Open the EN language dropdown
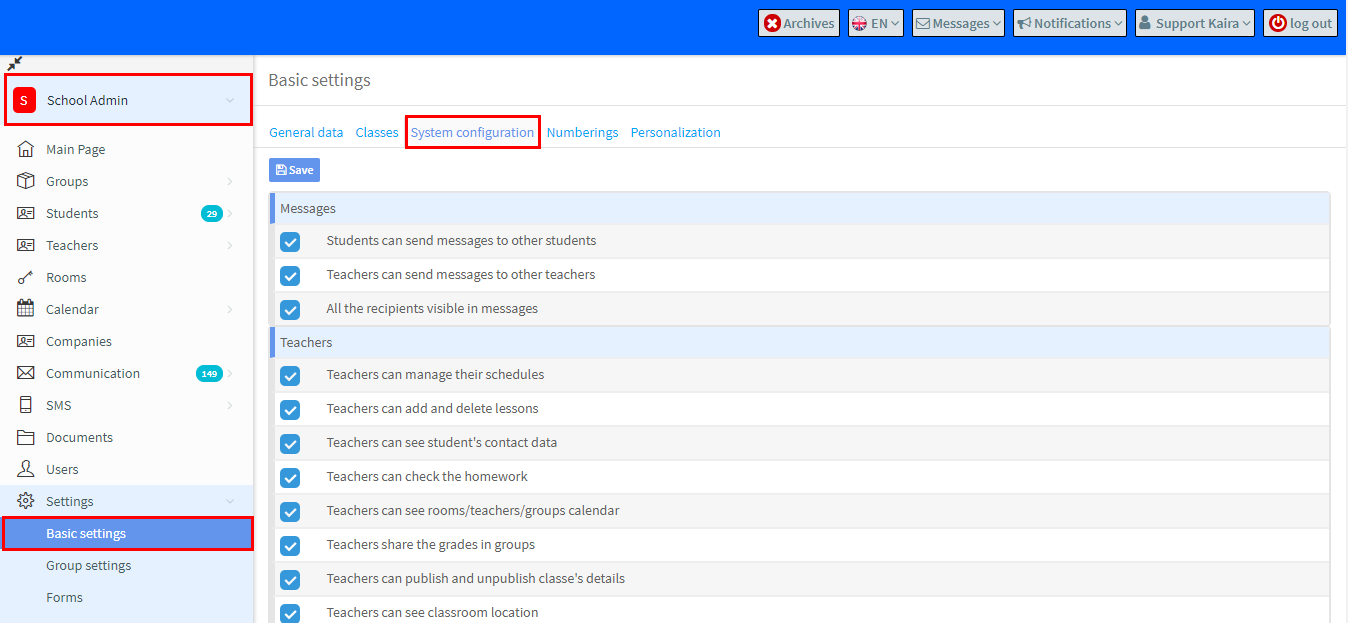 click(875, 22)
